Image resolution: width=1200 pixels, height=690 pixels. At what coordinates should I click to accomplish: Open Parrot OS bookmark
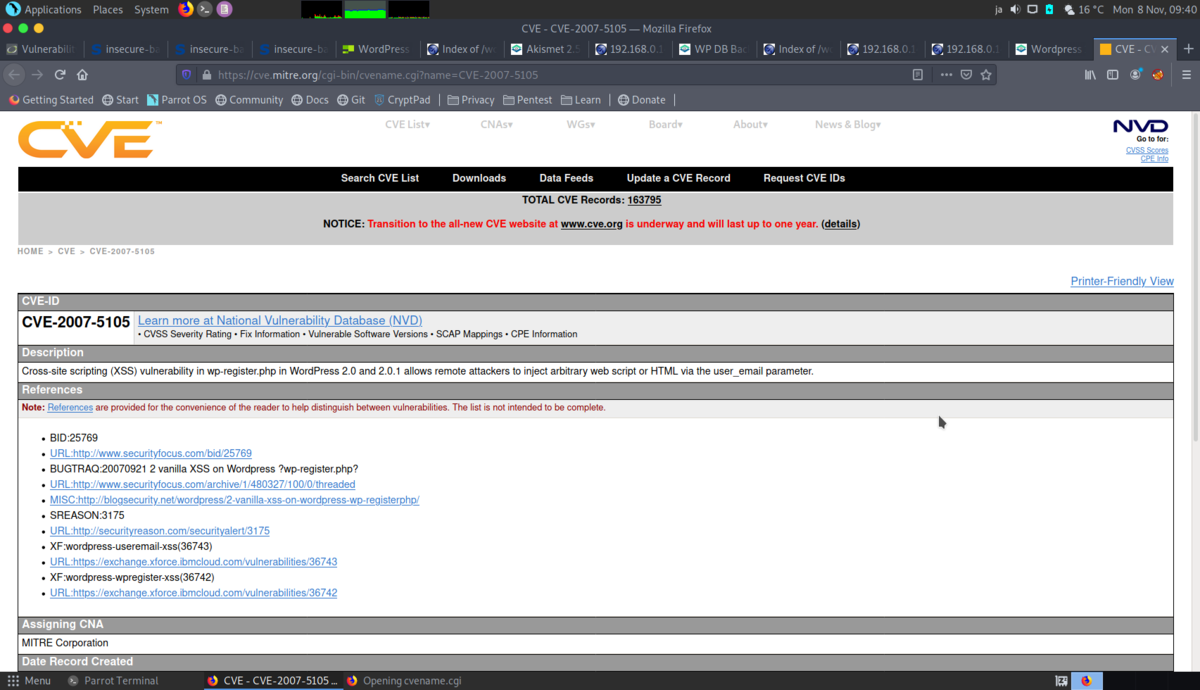176,100
